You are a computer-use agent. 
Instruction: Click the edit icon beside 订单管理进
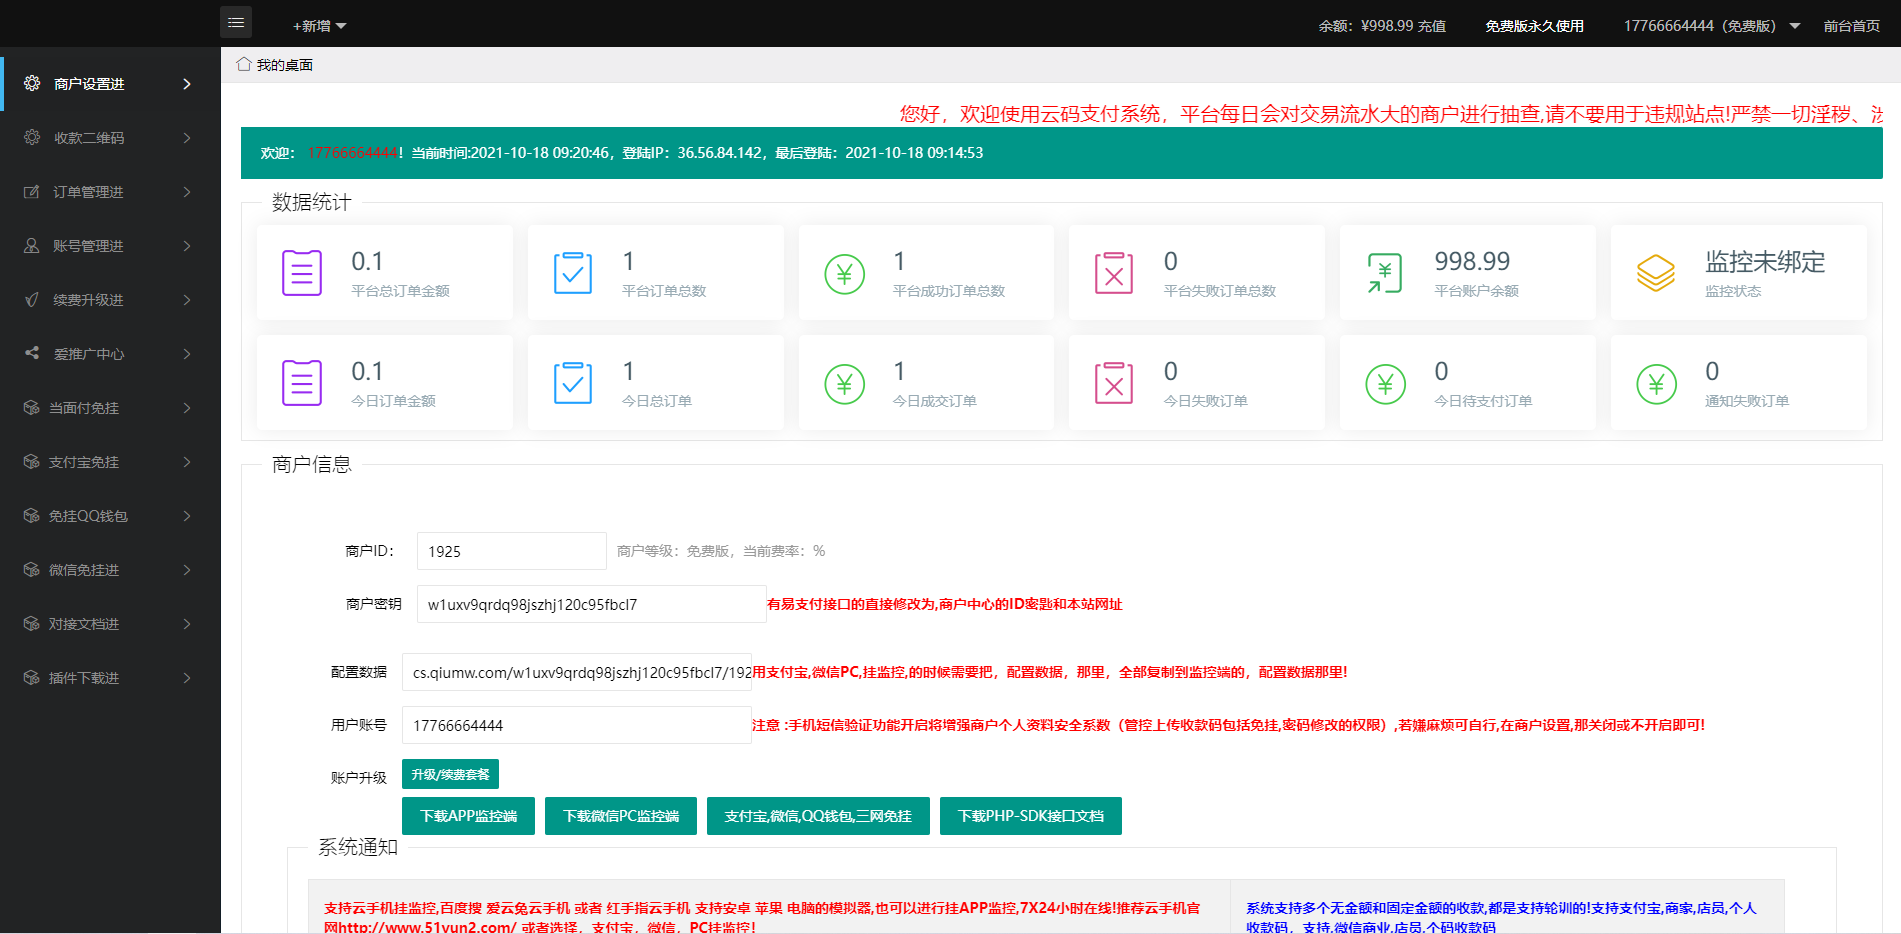point(32,191)
